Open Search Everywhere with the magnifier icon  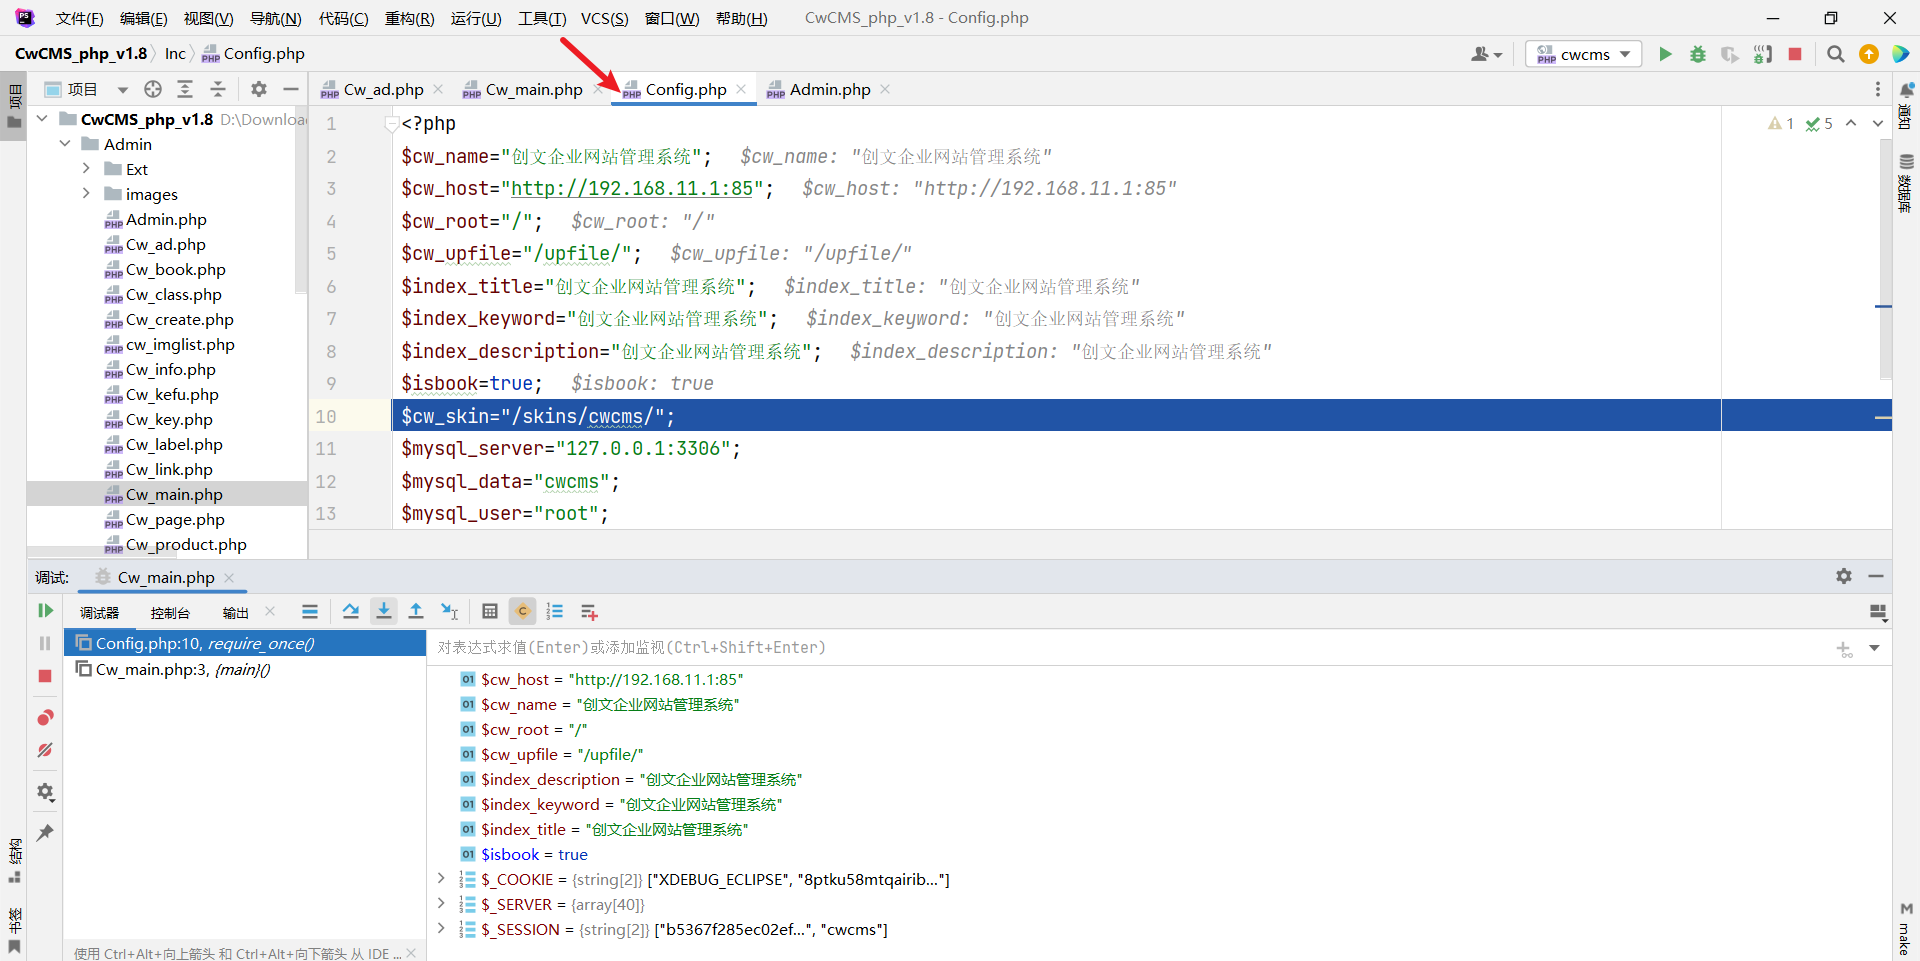coord(1835,54)
